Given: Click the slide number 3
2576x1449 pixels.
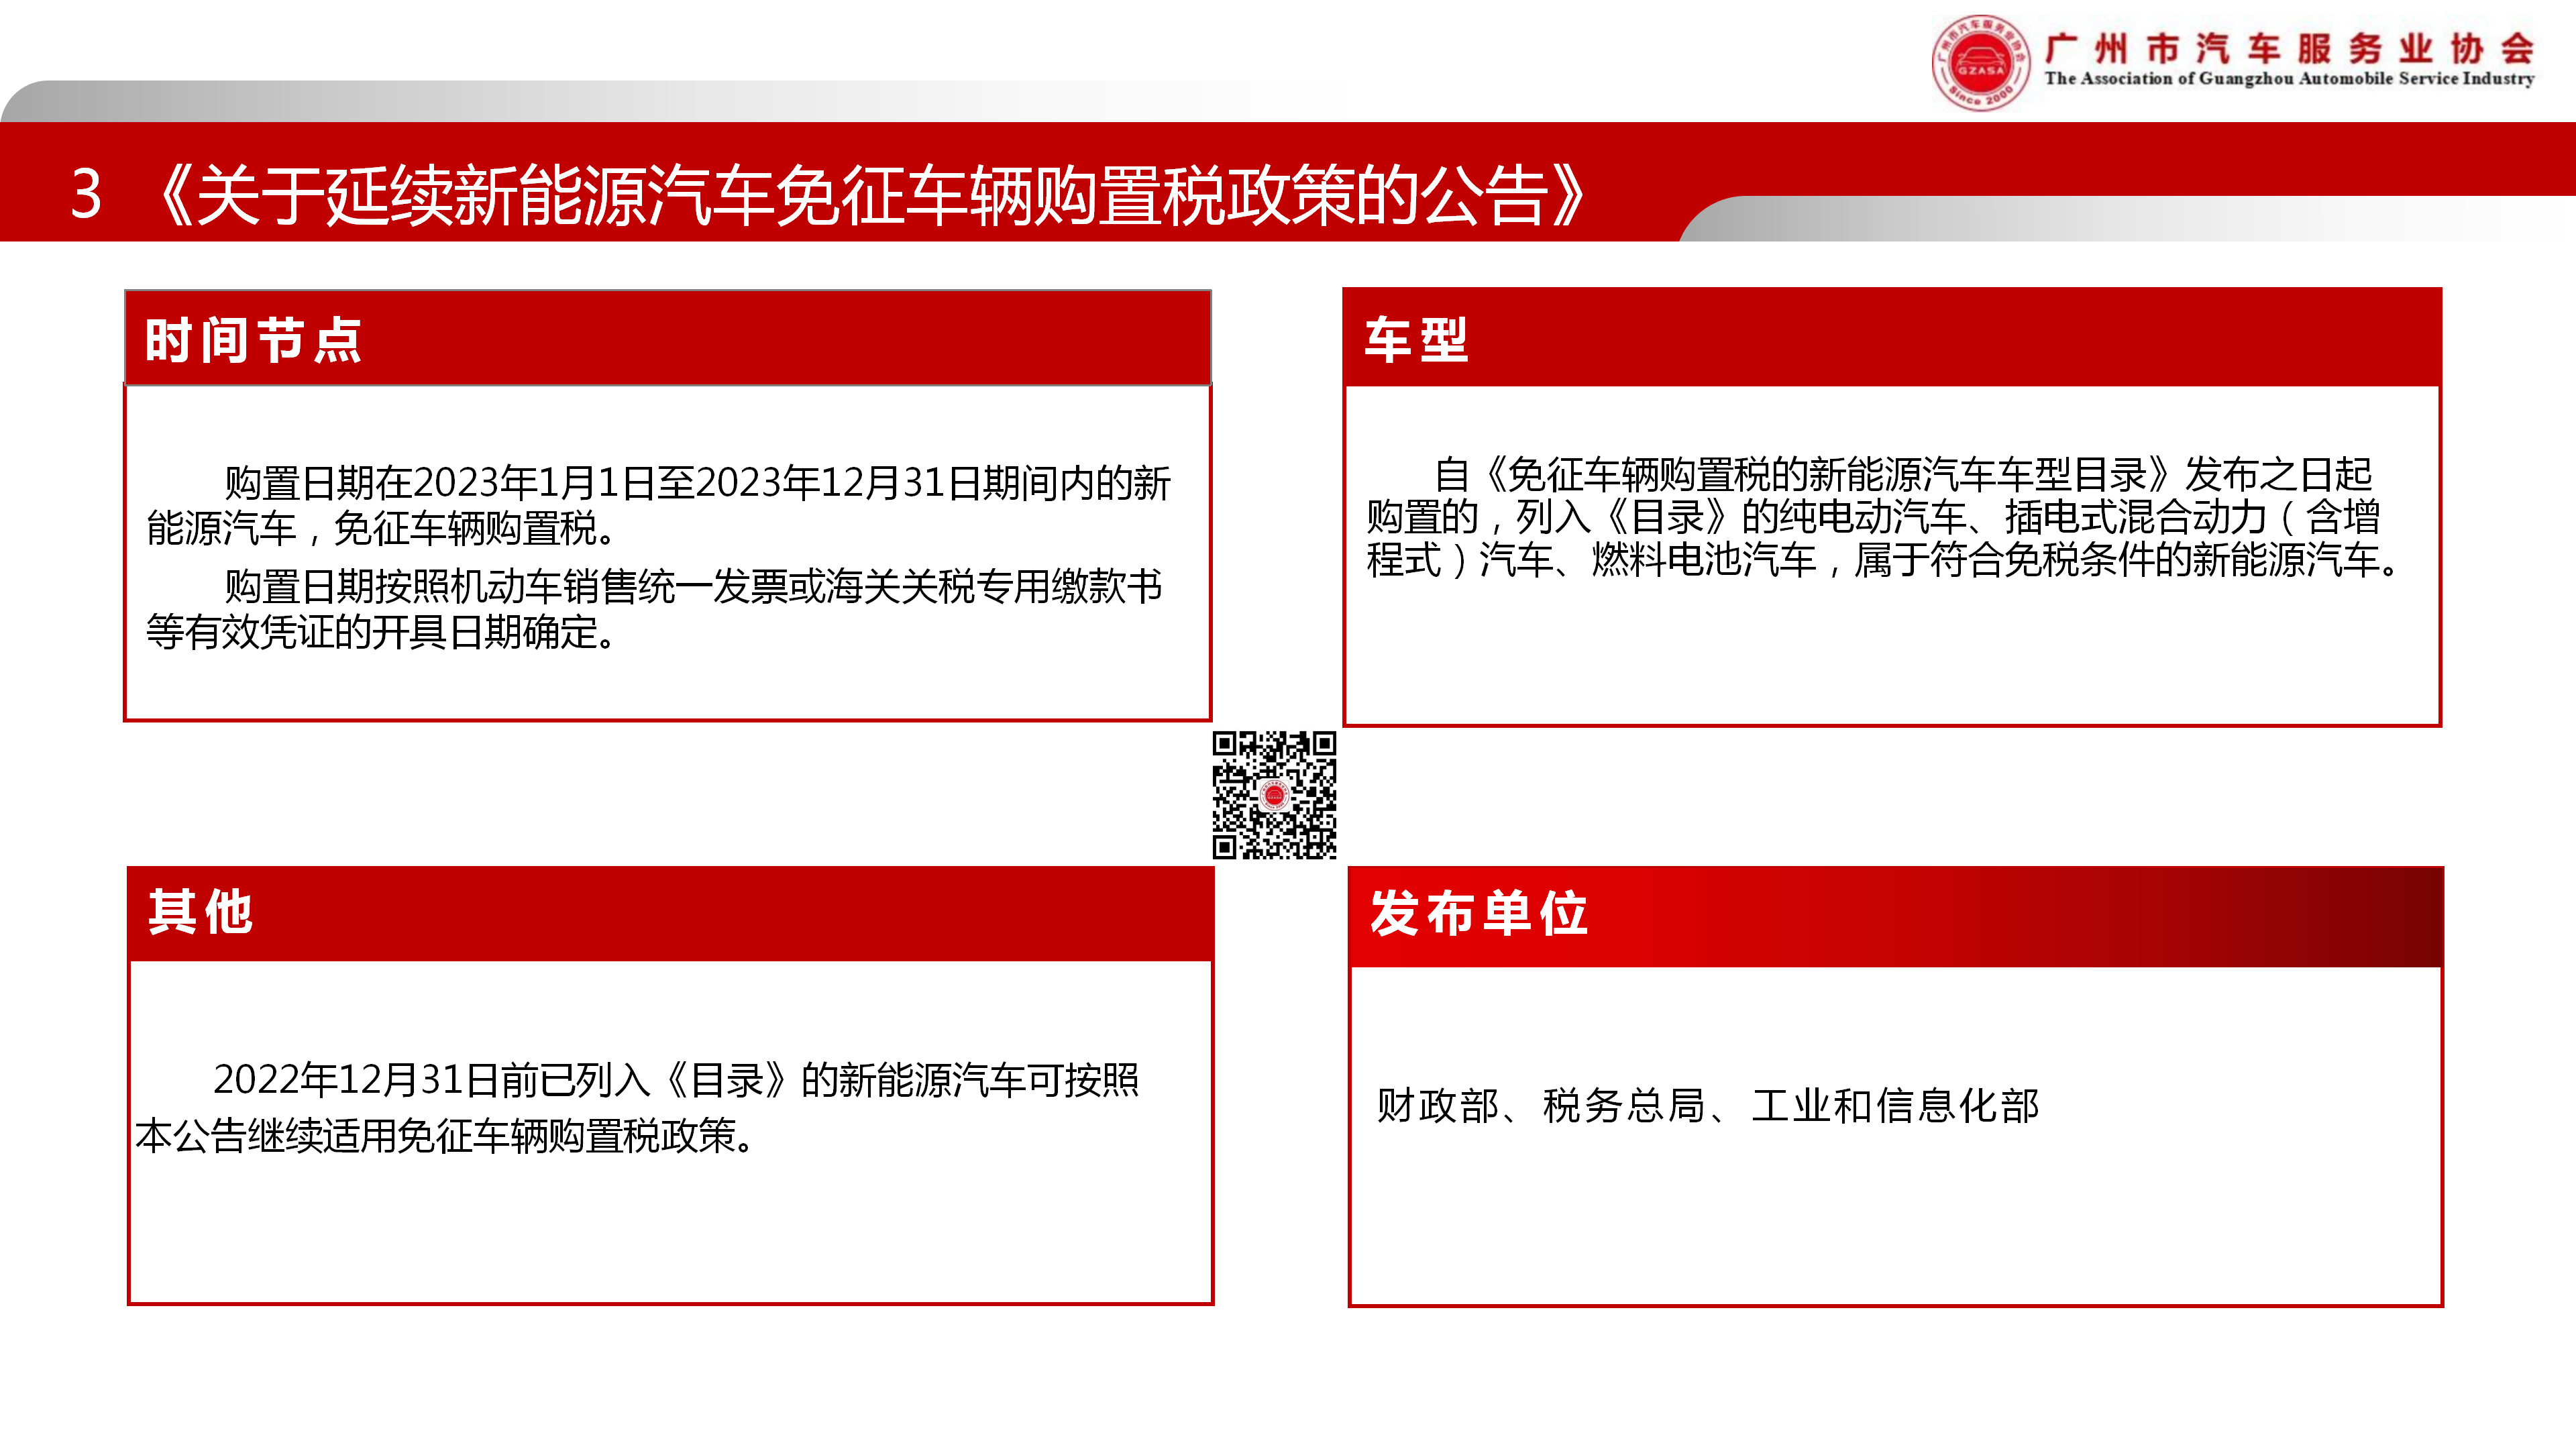Looking at the screenshot, I should pyautogui.click(x=86, y=194).
